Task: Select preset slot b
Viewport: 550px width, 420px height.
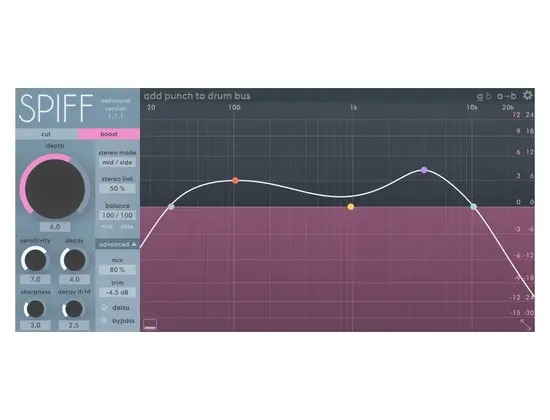Action: pos(488,96)
